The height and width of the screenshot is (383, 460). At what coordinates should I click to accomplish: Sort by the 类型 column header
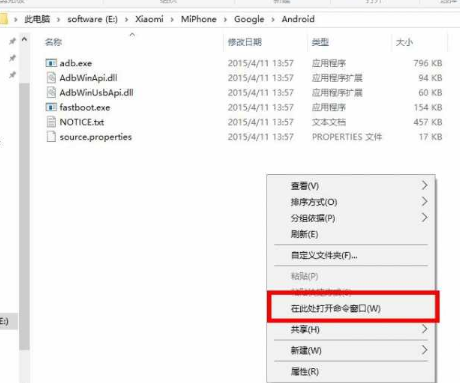pyautogui.click(x=320, y=42)
